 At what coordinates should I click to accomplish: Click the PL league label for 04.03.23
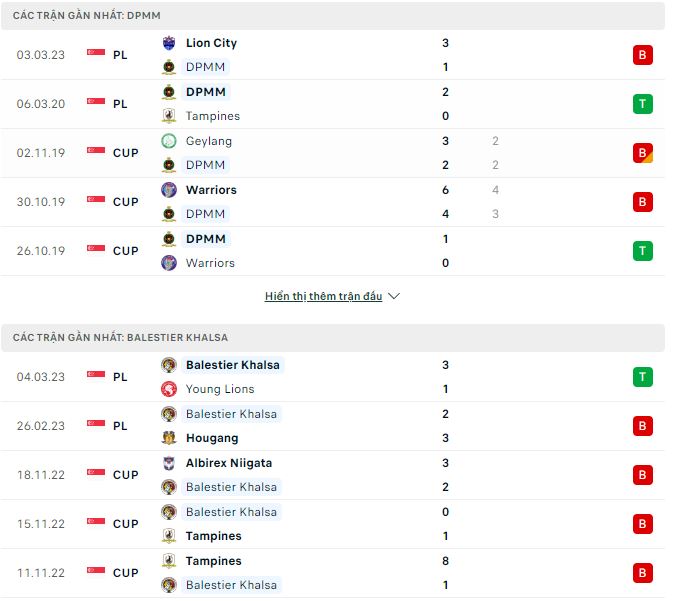120,377
